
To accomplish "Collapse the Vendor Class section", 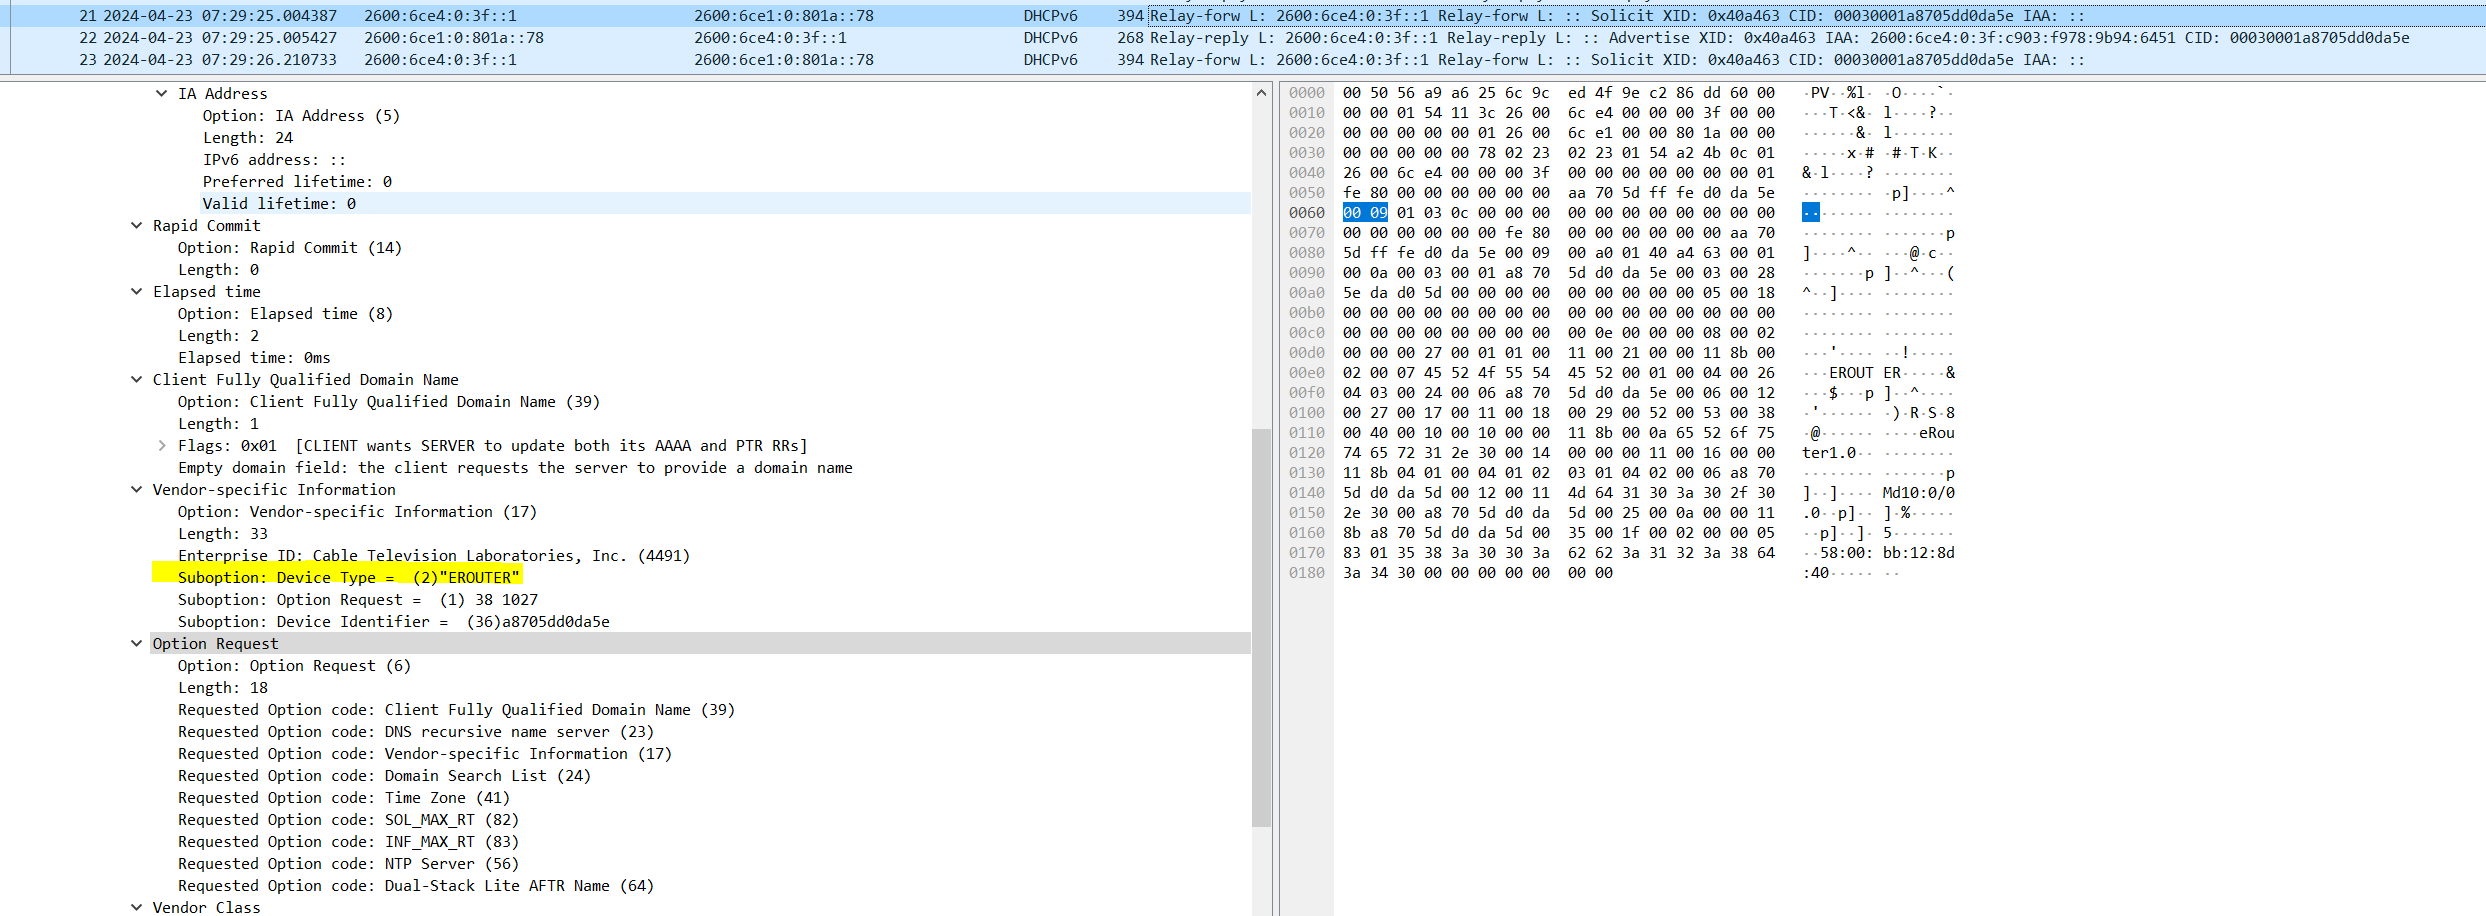I will 136,907.
